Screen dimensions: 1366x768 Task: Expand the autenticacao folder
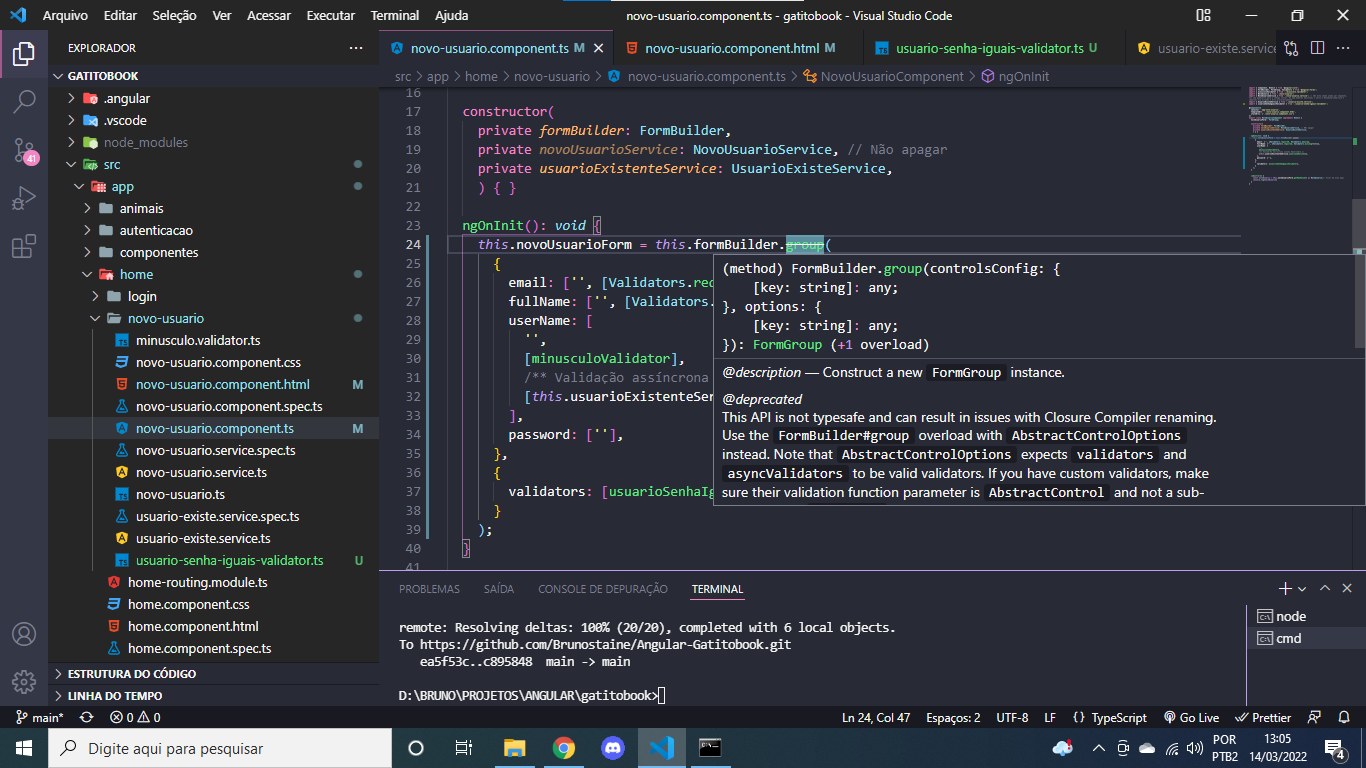pos(213,230)
